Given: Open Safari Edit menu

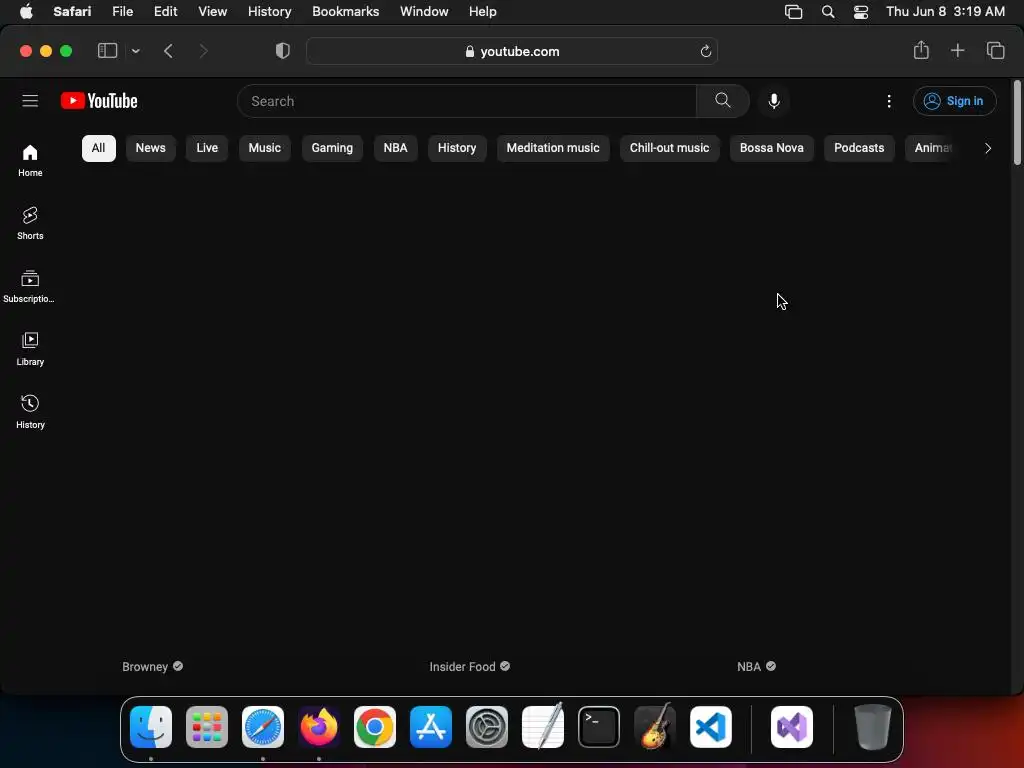Looking at the screenshot, I should [x=165, y=12].
